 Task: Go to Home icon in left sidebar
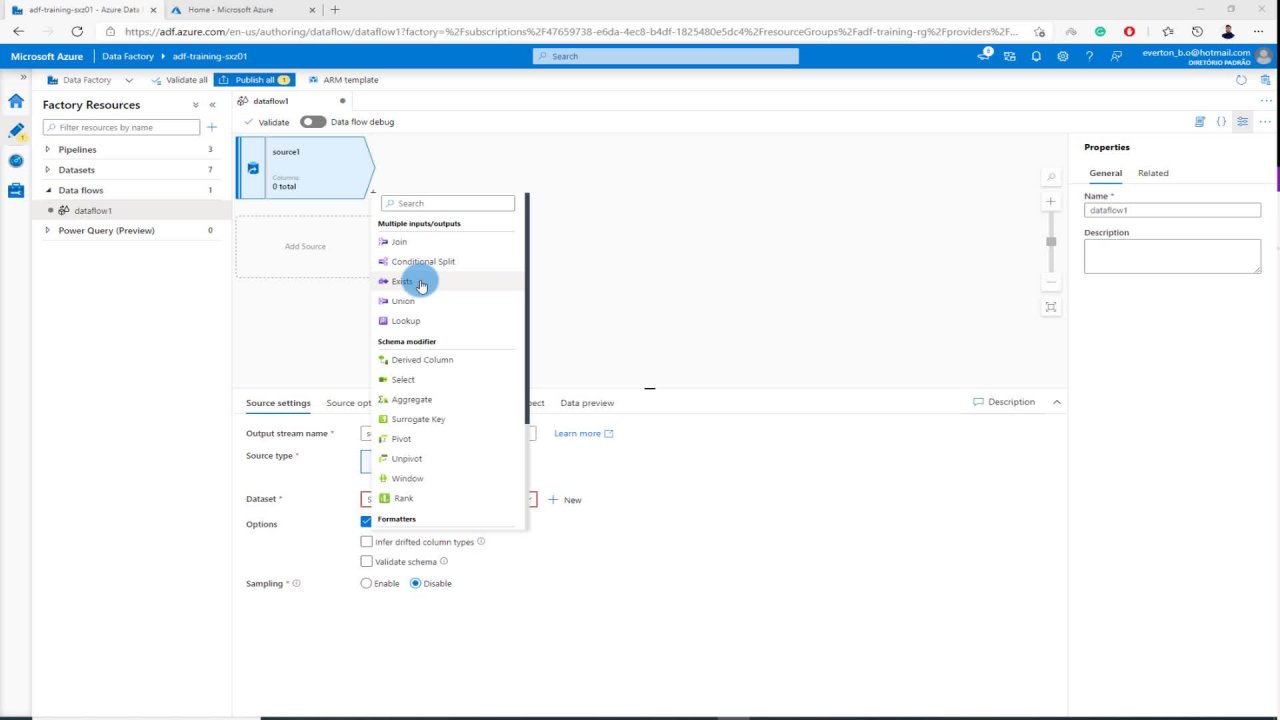(x=16, y=101)
